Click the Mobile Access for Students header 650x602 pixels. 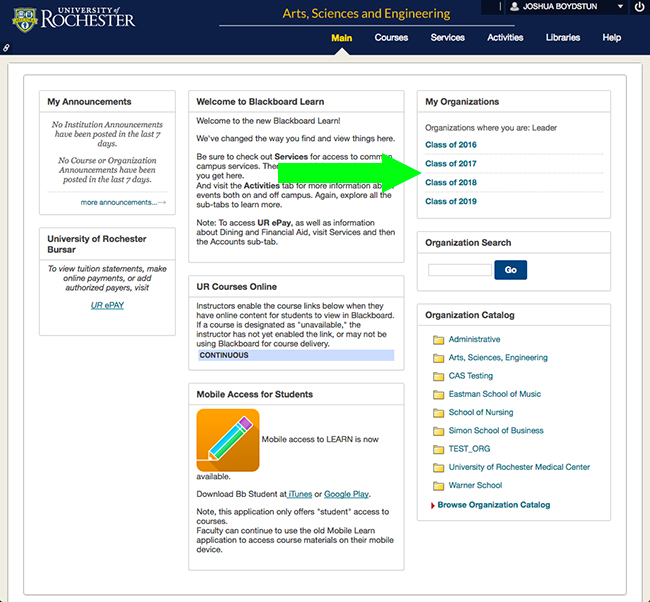296,394
